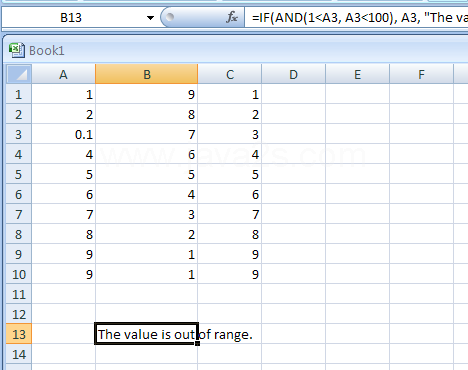Screen dimensions: 468x370
Task: Click cell A10 containing 9
Action: pos(63,274)
